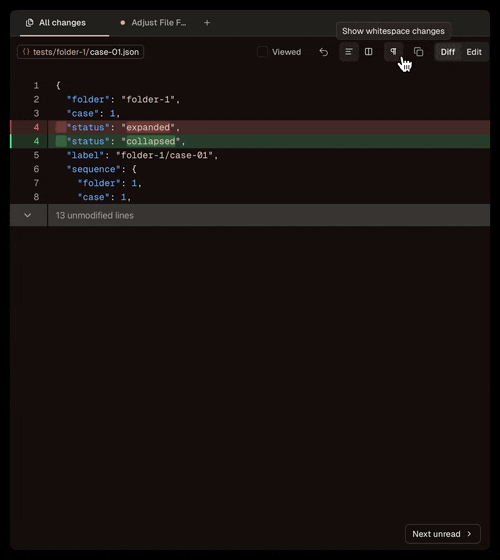Click the copy file contents icon
The width and height of the screenshot is (500, 560).
tap(418, 52)
